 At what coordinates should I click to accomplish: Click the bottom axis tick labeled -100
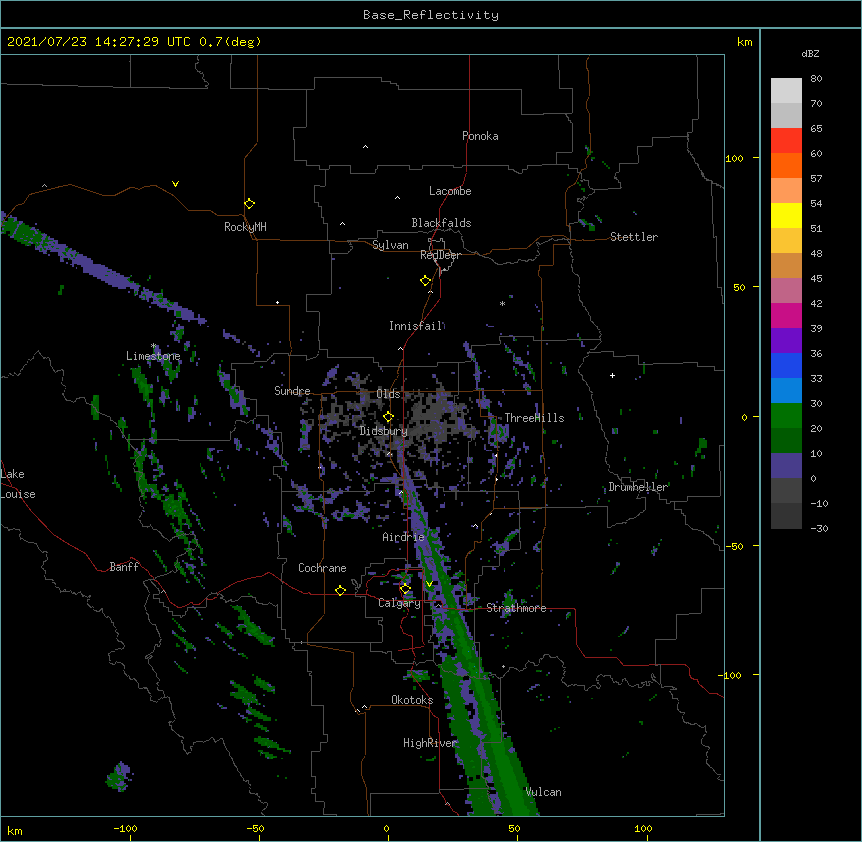125,829
